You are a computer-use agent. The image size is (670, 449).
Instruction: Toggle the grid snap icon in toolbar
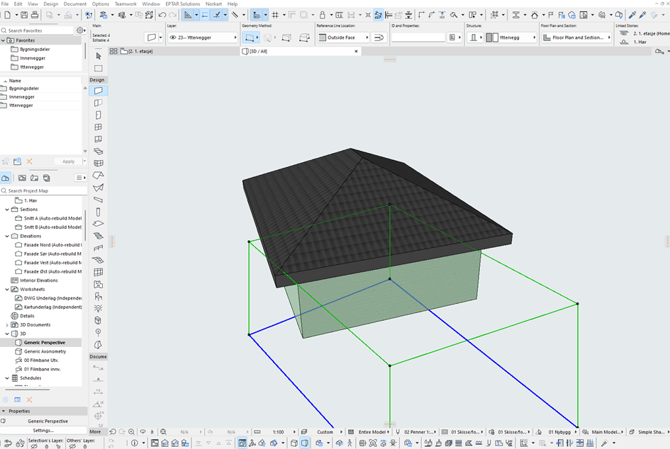point(276,15)
